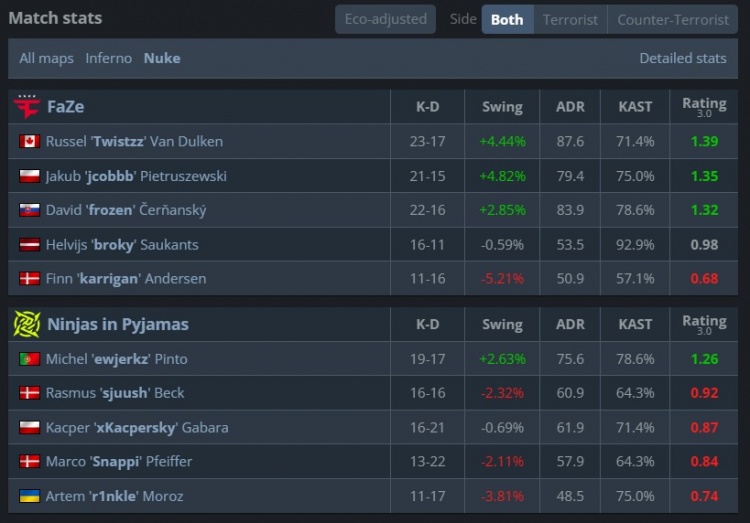Select the Both sides option
750x523 pixels.
tap(507, 19)
